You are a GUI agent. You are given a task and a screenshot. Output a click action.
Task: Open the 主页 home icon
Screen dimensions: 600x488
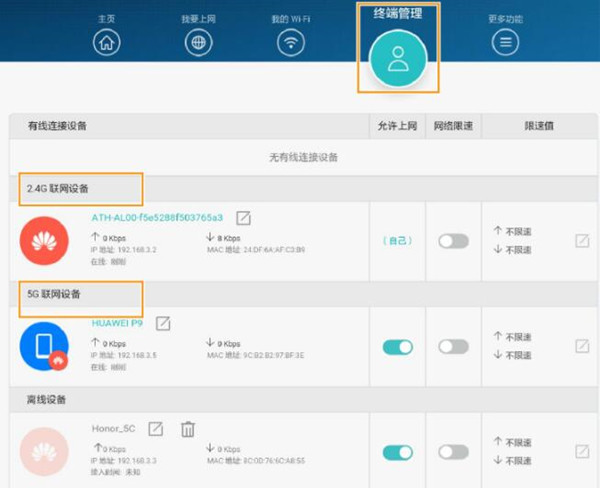point(106,42)
